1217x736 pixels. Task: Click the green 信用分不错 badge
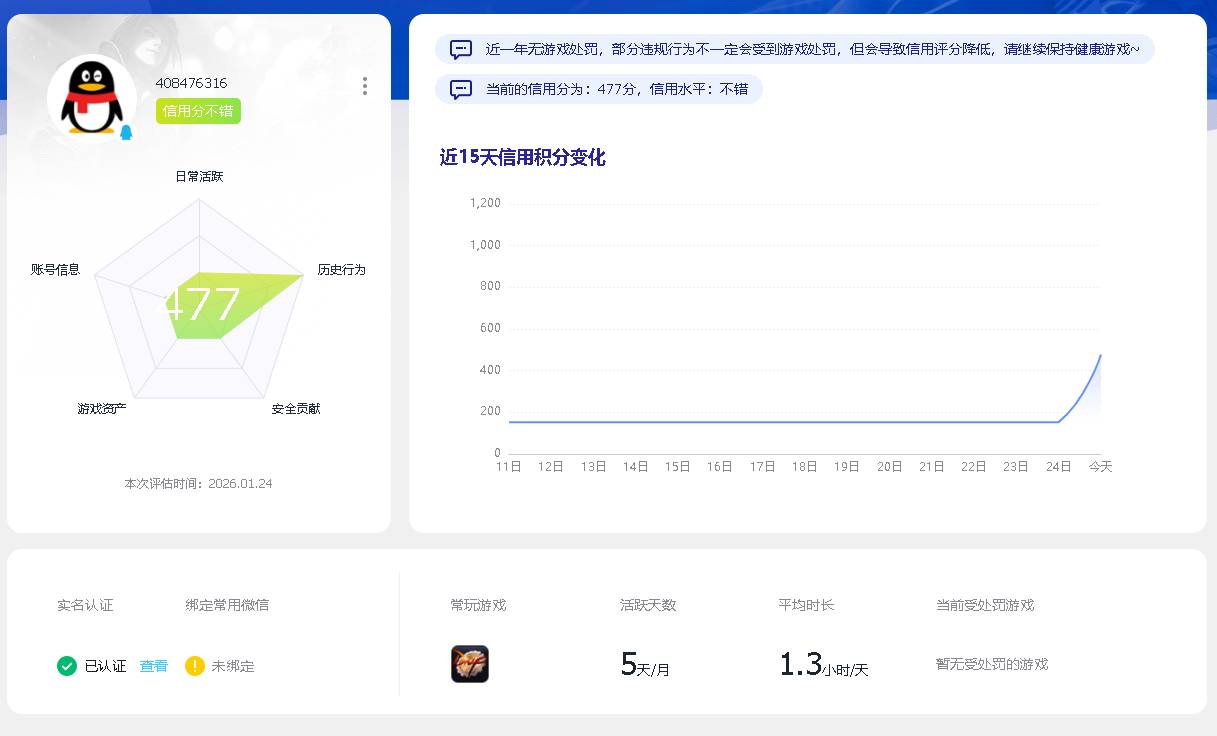coord(196,111)
